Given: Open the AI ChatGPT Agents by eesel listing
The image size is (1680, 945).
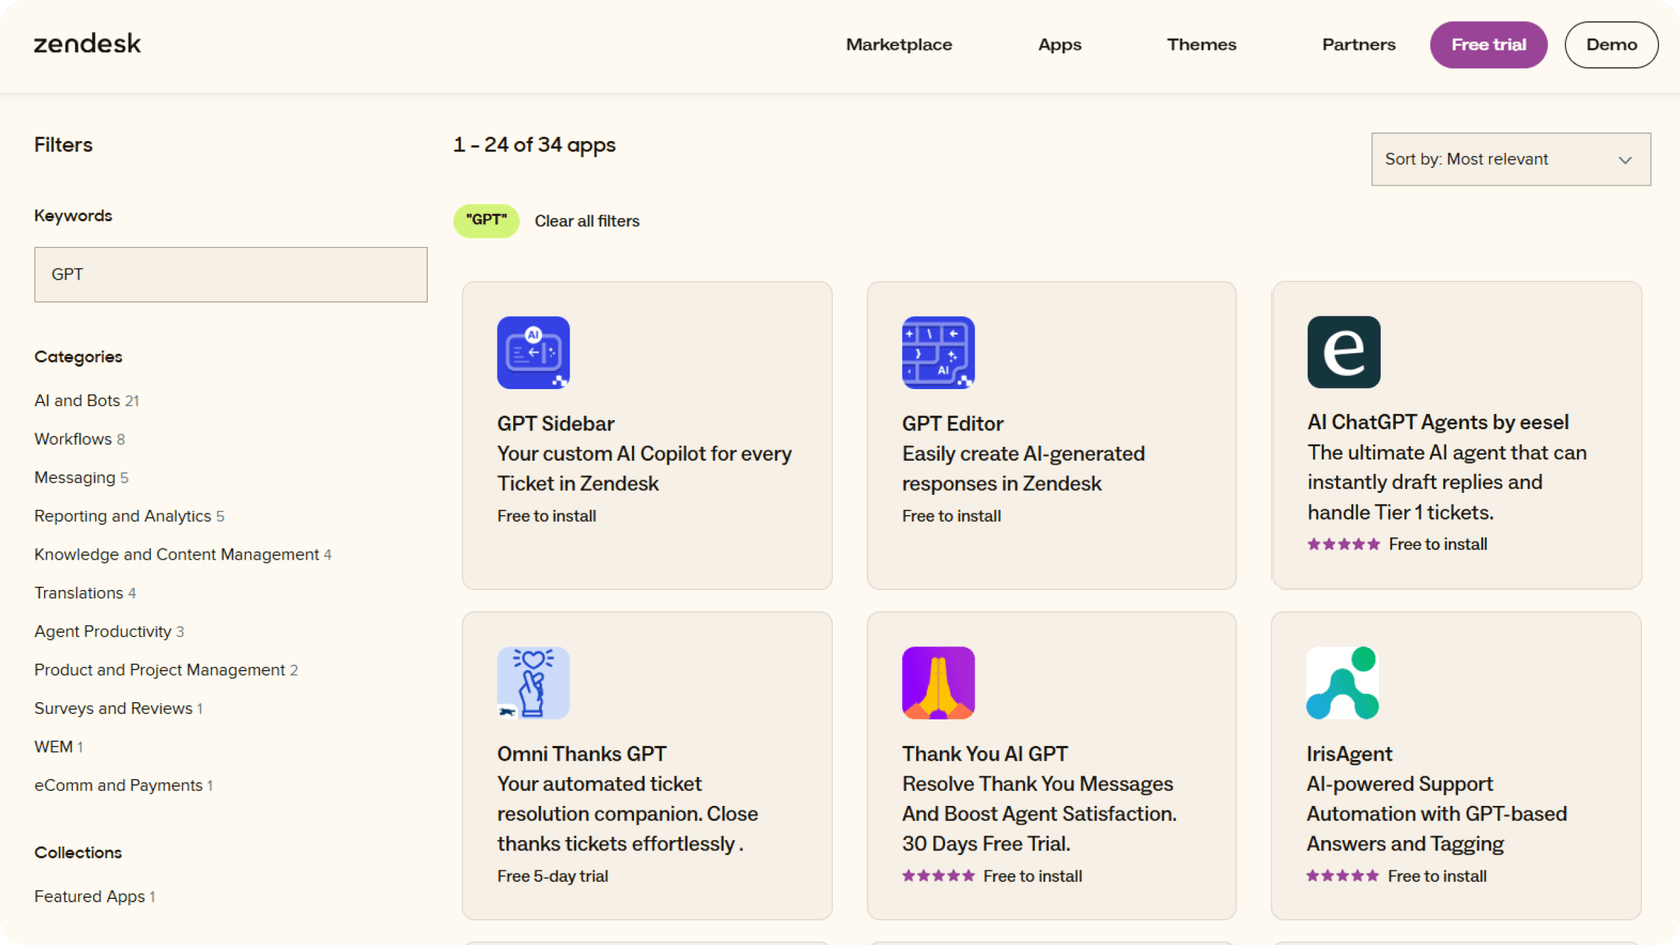Looking at the screenshot, I should (1438, 422).
